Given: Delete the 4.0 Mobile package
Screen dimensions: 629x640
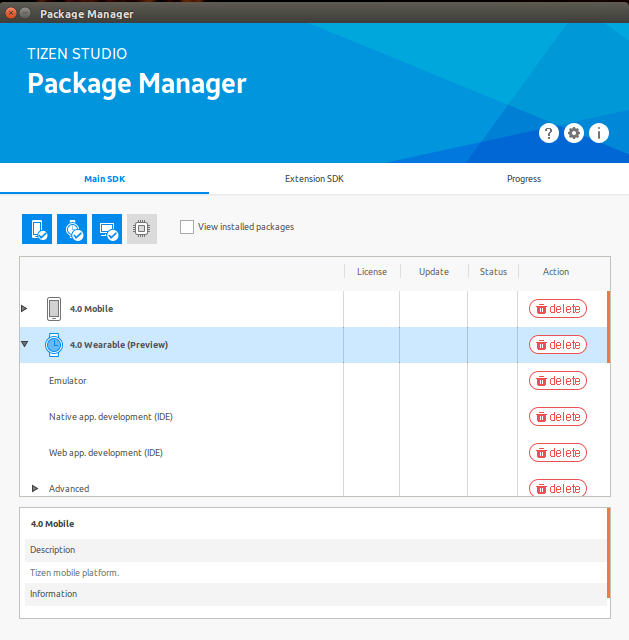Looking at the screenshot, I should click(x=558, y=309).
